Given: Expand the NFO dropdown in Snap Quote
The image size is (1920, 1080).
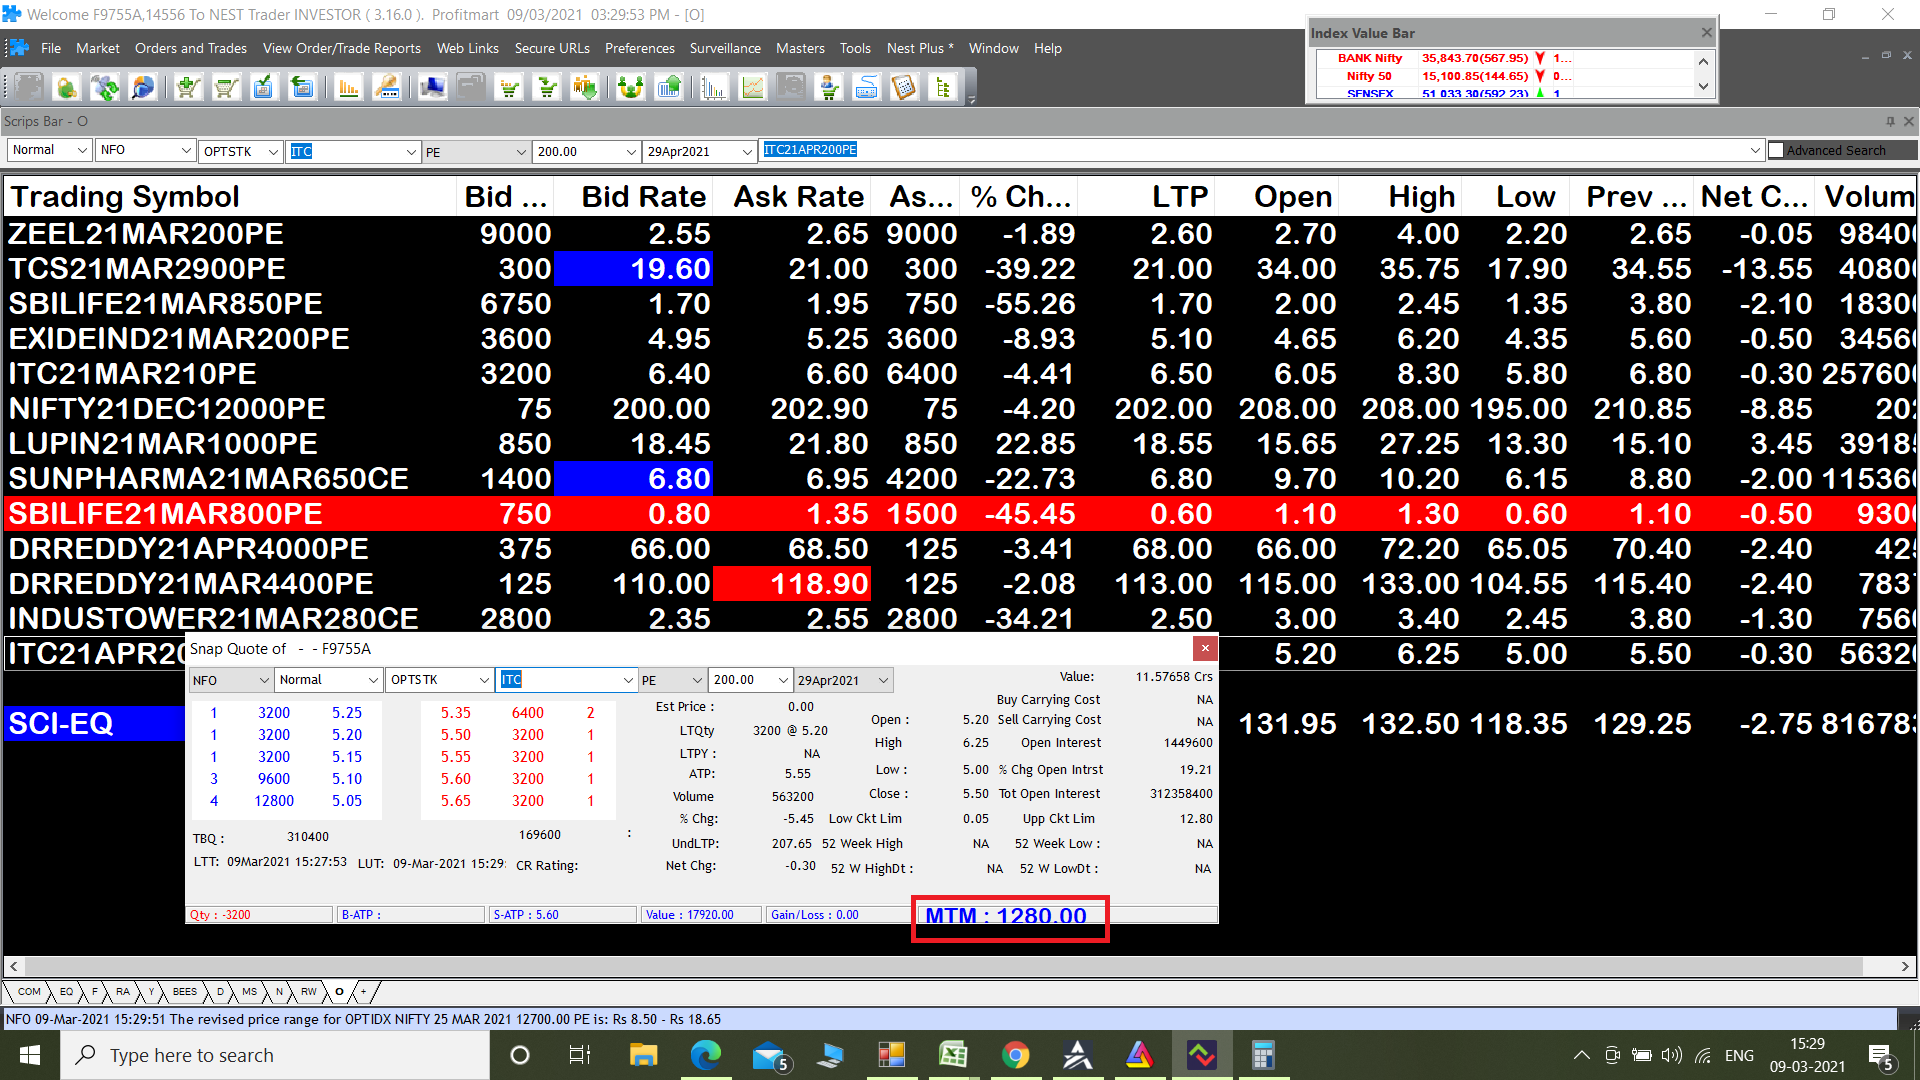Looking at the screenshot, I should 264,680.
